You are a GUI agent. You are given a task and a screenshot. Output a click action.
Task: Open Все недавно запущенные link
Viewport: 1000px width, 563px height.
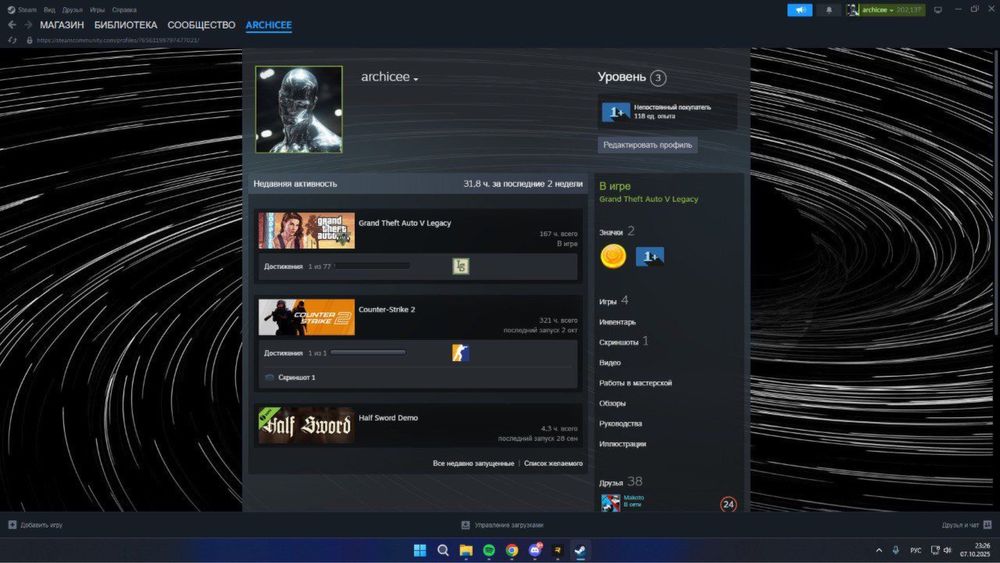point(473,464)
